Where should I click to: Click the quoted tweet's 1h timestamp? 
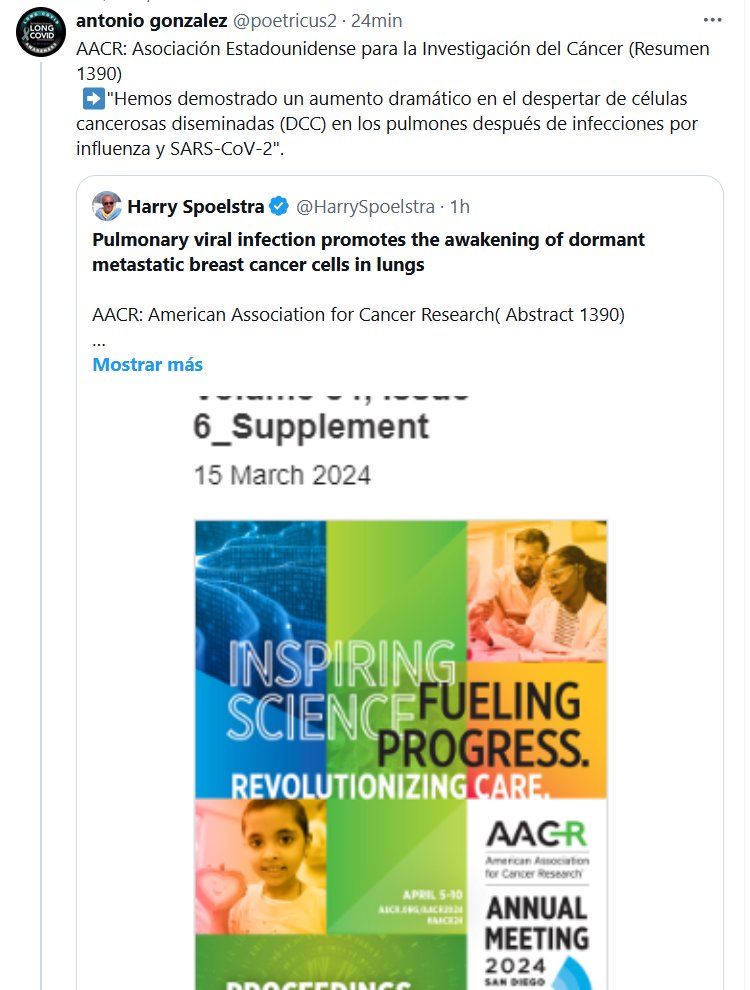point(459,207)
